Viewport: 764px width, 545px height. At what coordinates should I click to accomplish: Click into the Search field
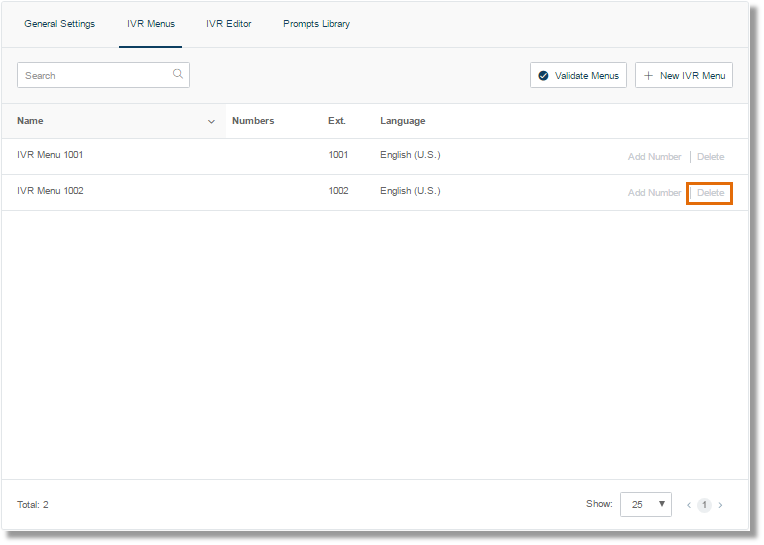103,75
